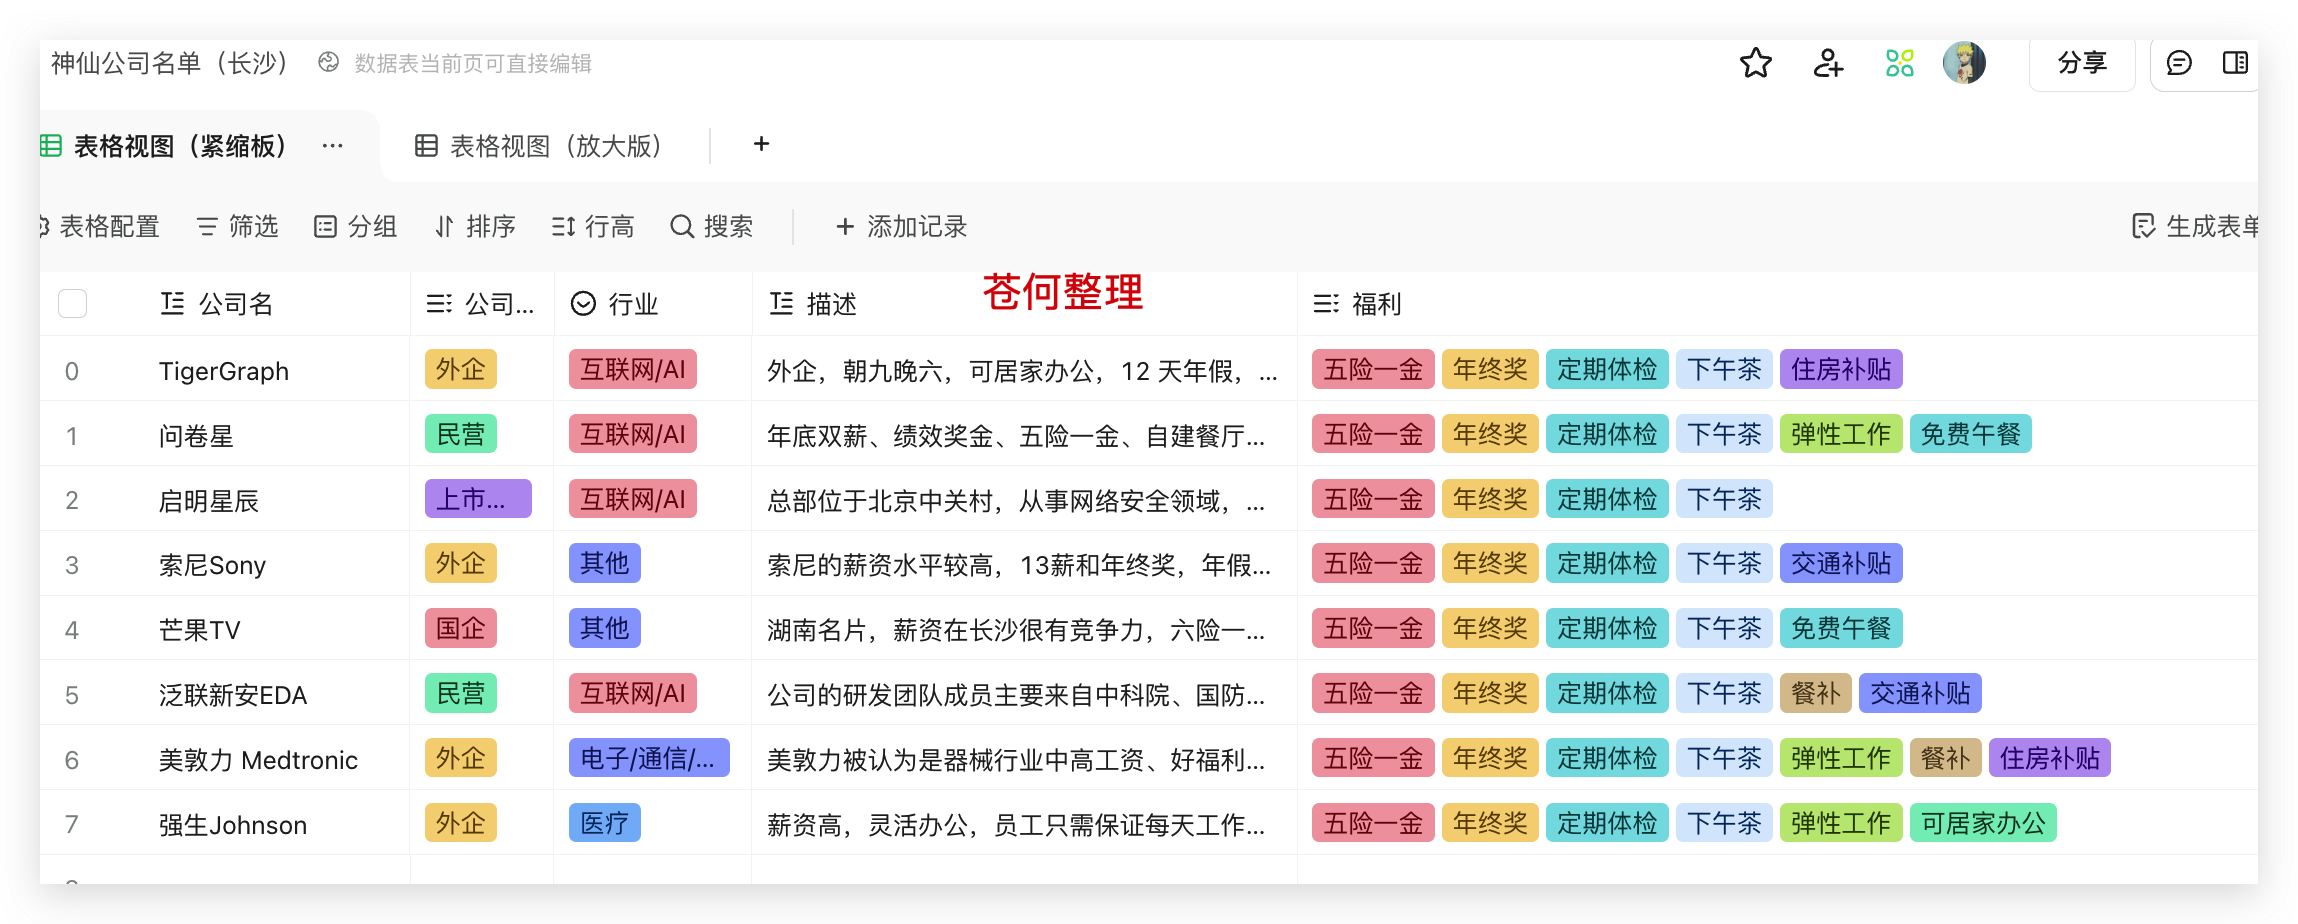Open more options for 紧缩板 view tab
2298x924 pixels.
point(333,146)
